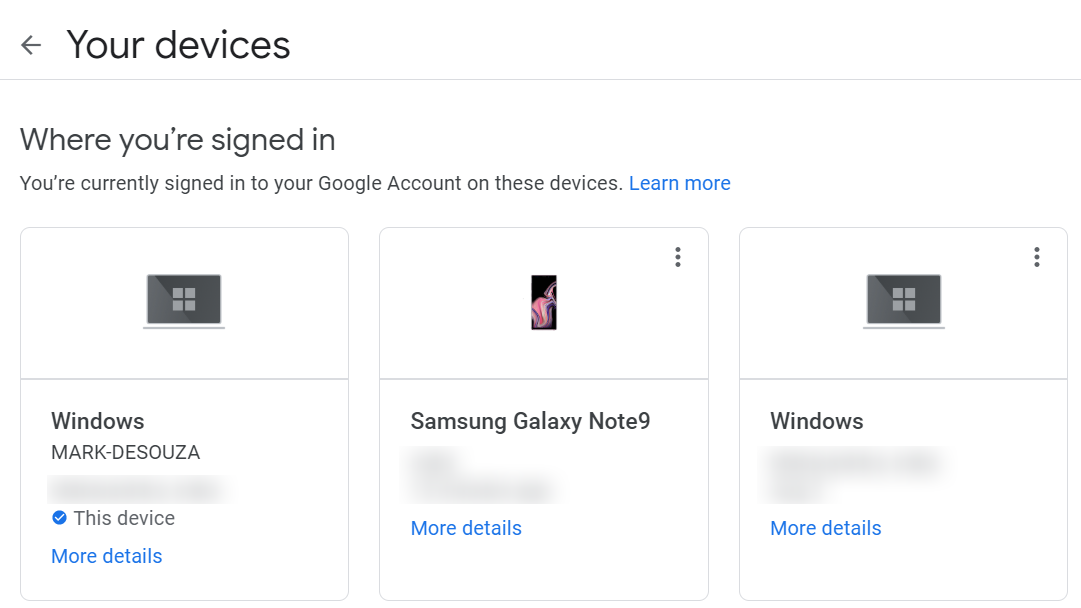Screen dimensions: 1081x608
Task: Open More details on the rightmost Windows card
Action: pos(825,528)
